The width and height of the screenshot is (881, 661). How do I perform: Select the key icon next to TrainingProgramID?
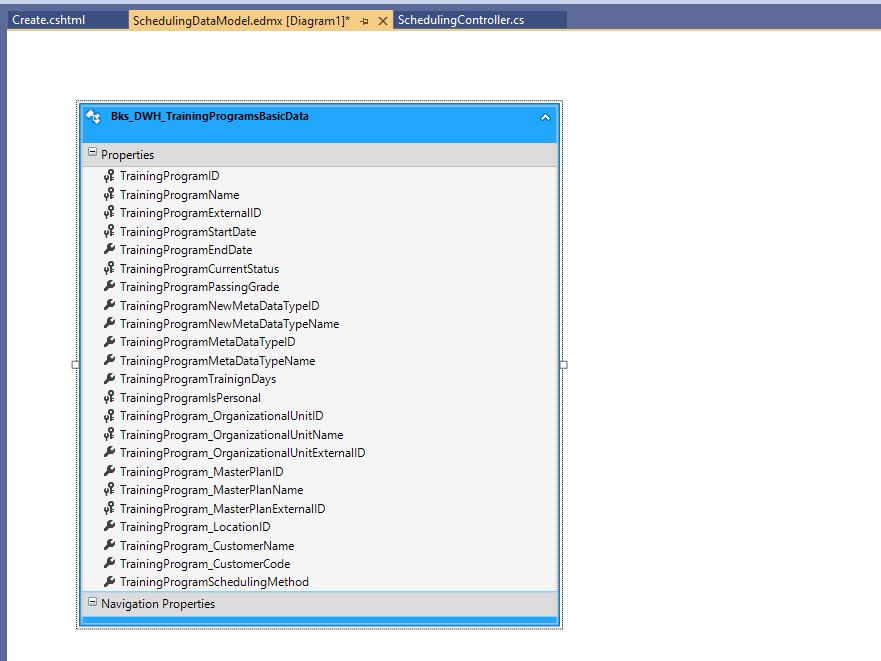[108, 176]
